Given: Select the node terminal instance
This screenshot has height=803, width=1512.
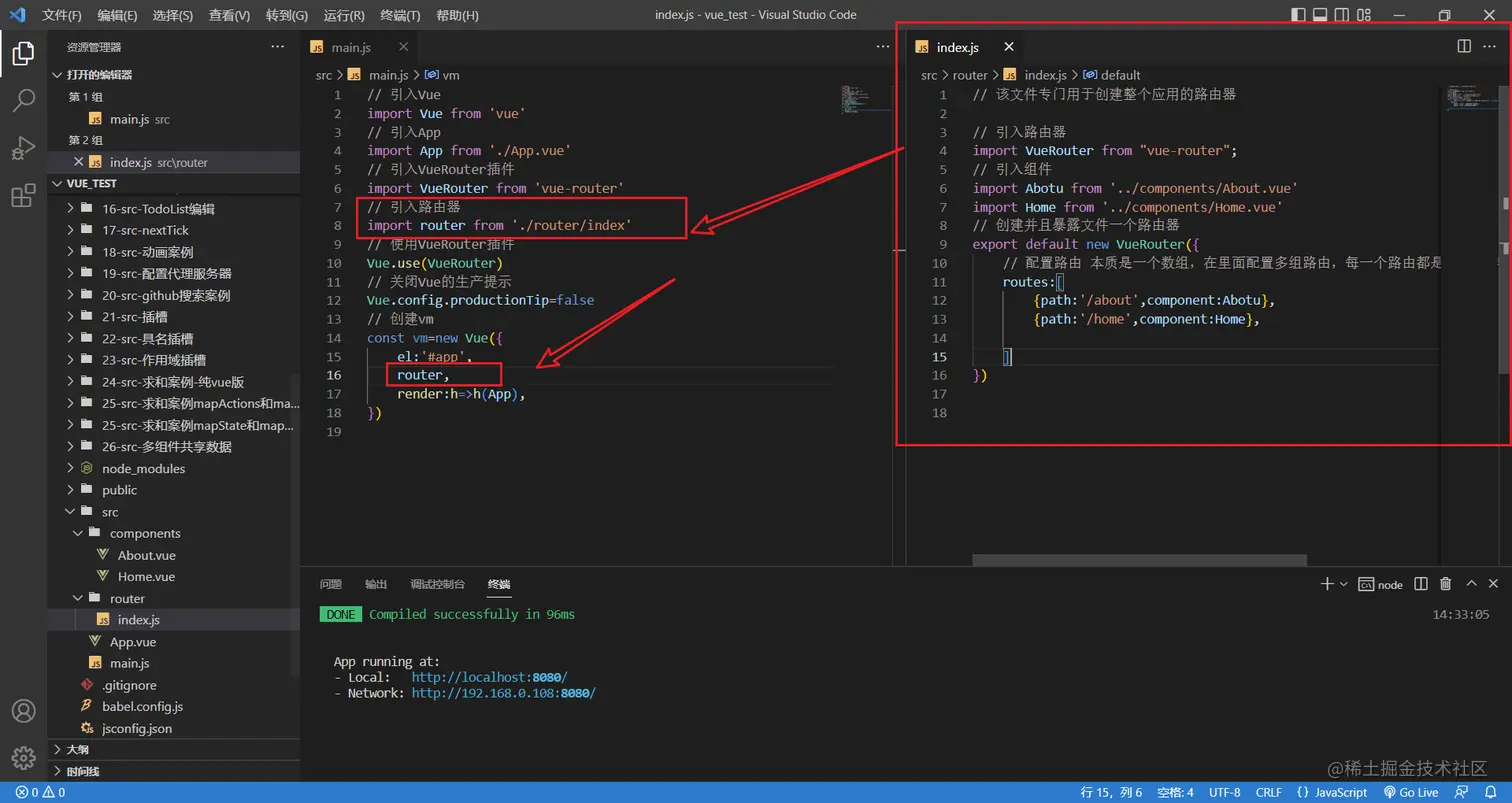Looking at the screenshot, I should (1381, 585).
